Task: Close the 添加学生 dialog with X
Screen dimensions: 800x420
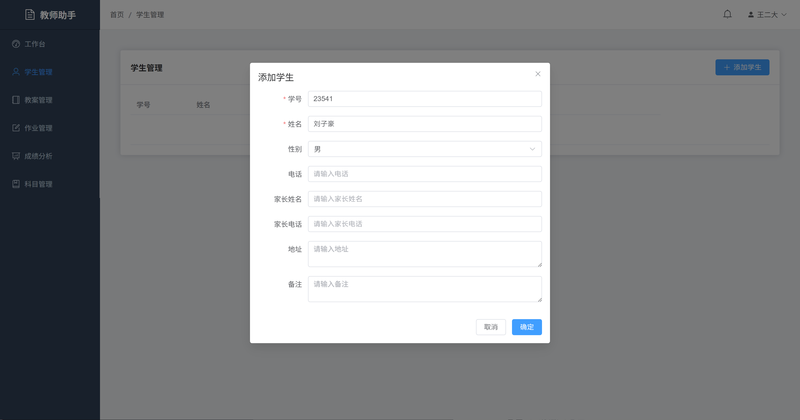Action: coord(537,74)
